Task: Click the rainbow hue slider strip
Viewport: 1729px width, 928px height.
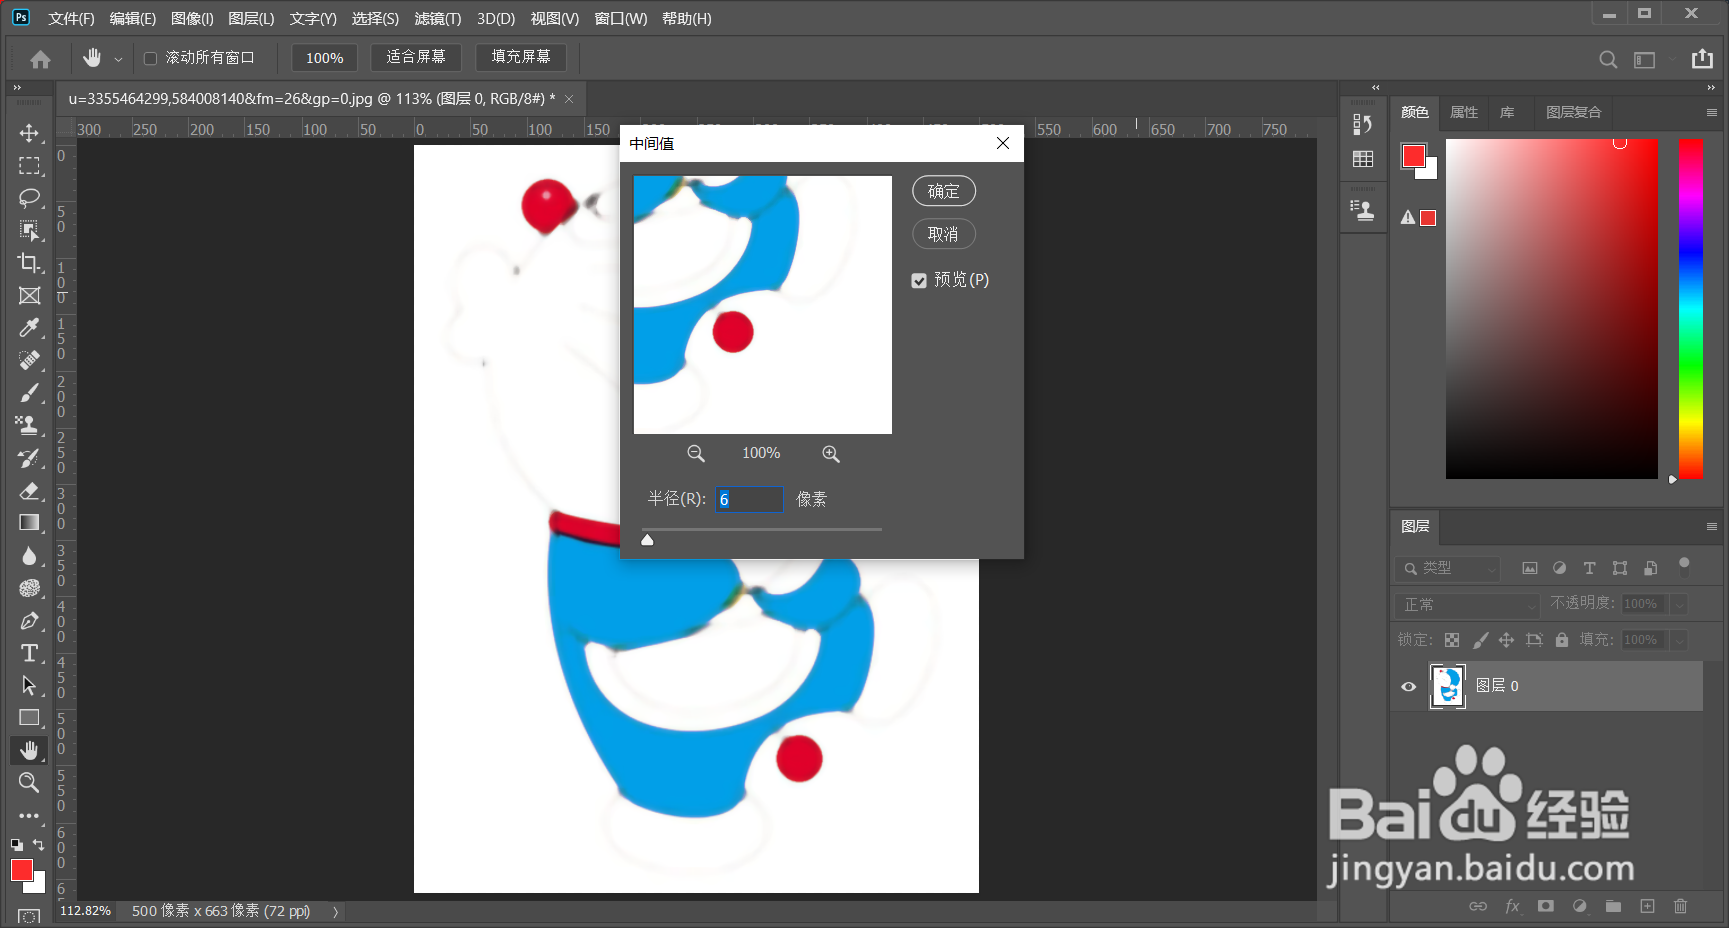Action: pyautogui.click(x=1690, y=309)
